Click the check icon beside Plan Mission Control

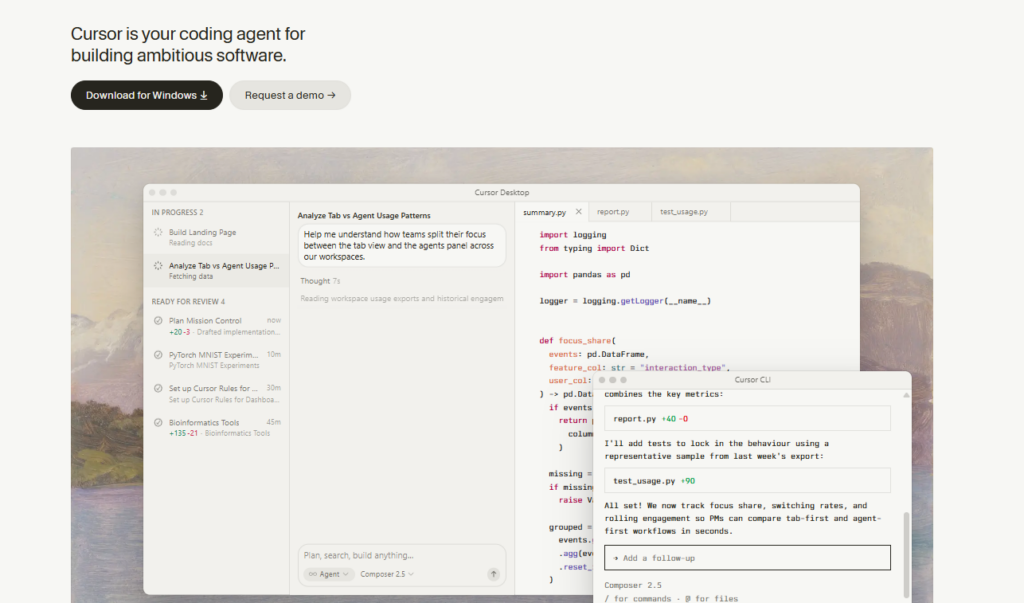pos(158,321)
